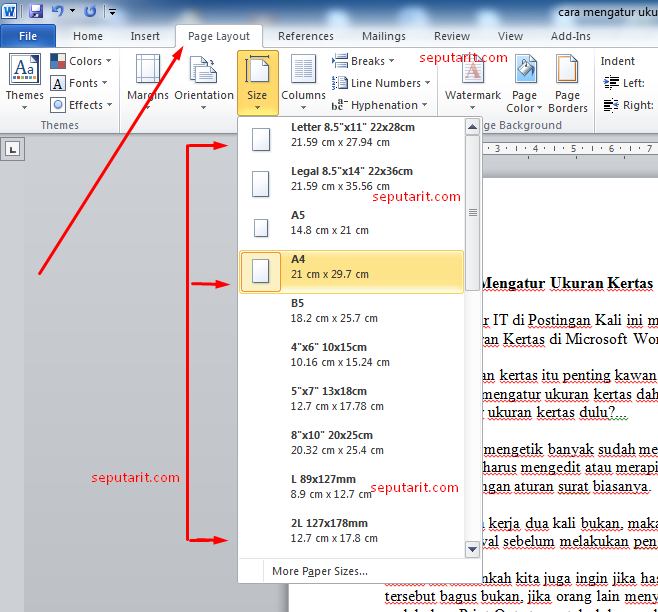Viewport: 658px width, 612px height.
Task: Select the A5 paper size
Action: point(352,227)
